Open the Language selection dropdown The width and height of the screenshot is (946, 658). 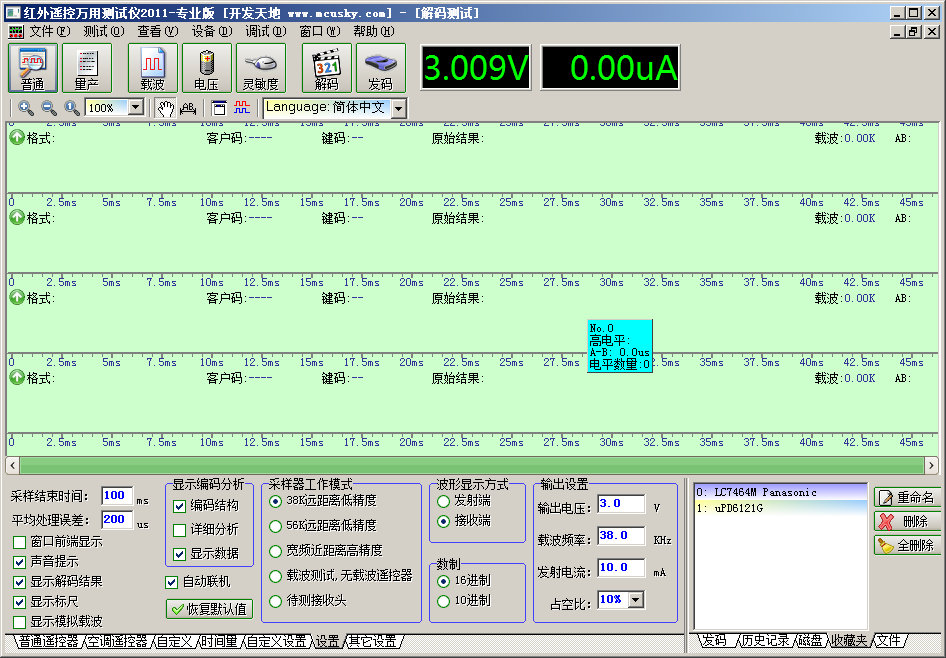click(x=398, y=108)
